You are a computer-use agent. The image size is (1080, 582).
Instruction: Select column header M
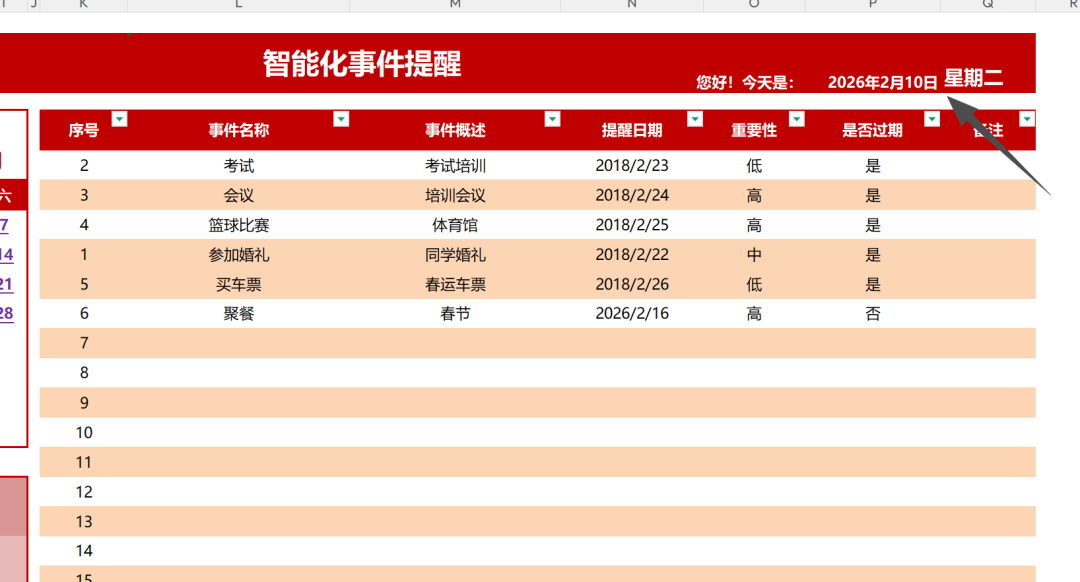(x=455, y=5)
